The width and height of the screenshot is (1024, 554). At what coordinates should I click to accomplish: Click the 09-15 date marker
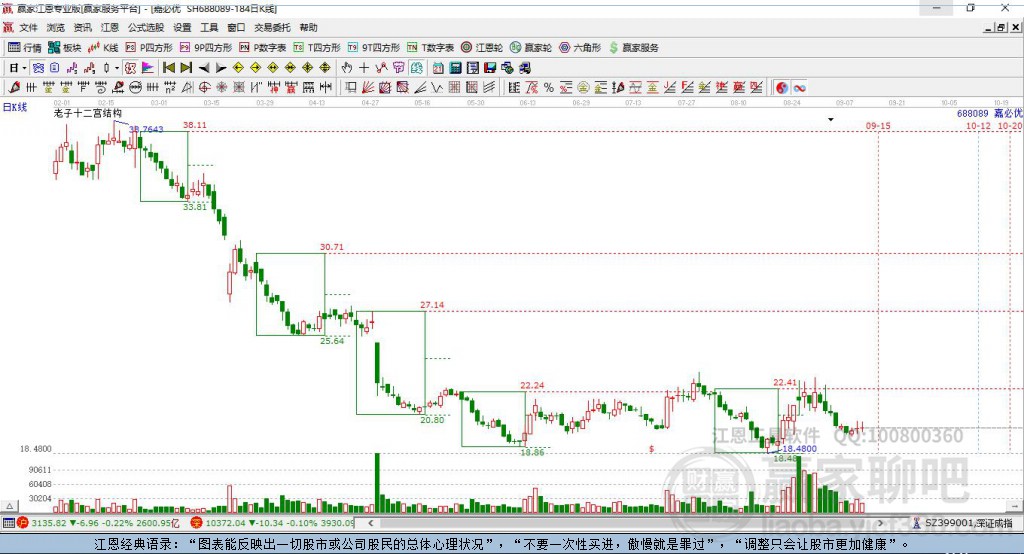coord(878,125)
